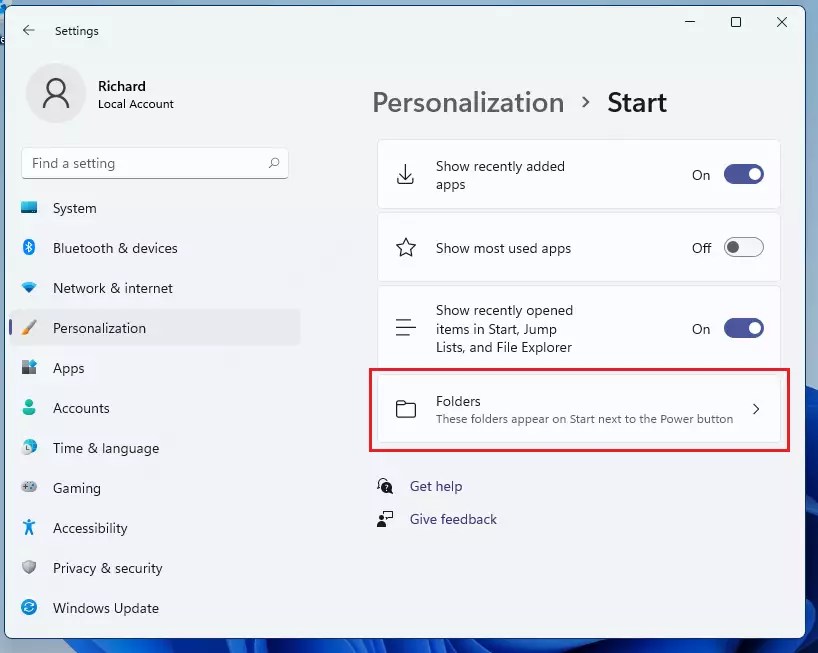
Task: Minimize the Settings window
Action: 690,22
